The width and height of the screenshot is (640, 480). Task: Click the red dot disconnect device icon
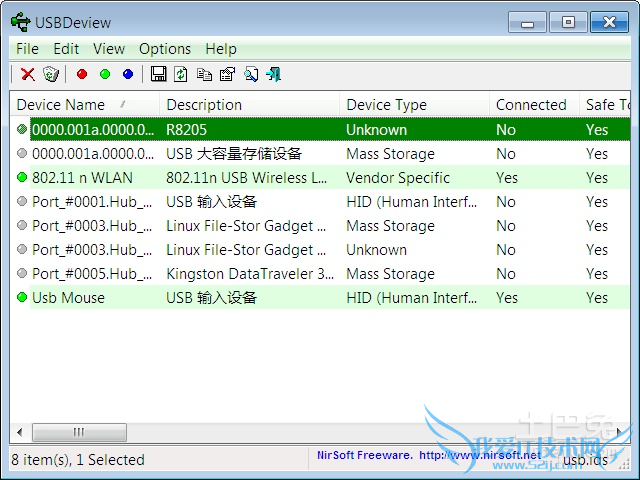pyautogui.click(x=82, y=74)
